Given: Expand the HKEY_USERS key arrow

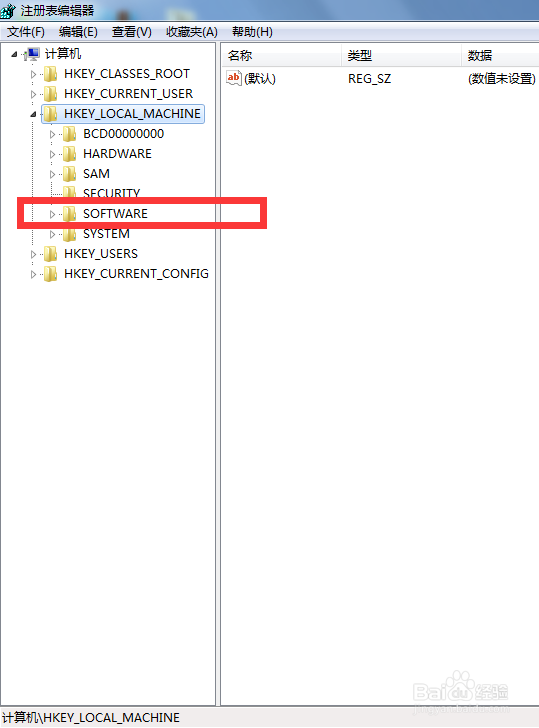Looking at the screenshot, I should click(x=33, y=254).
